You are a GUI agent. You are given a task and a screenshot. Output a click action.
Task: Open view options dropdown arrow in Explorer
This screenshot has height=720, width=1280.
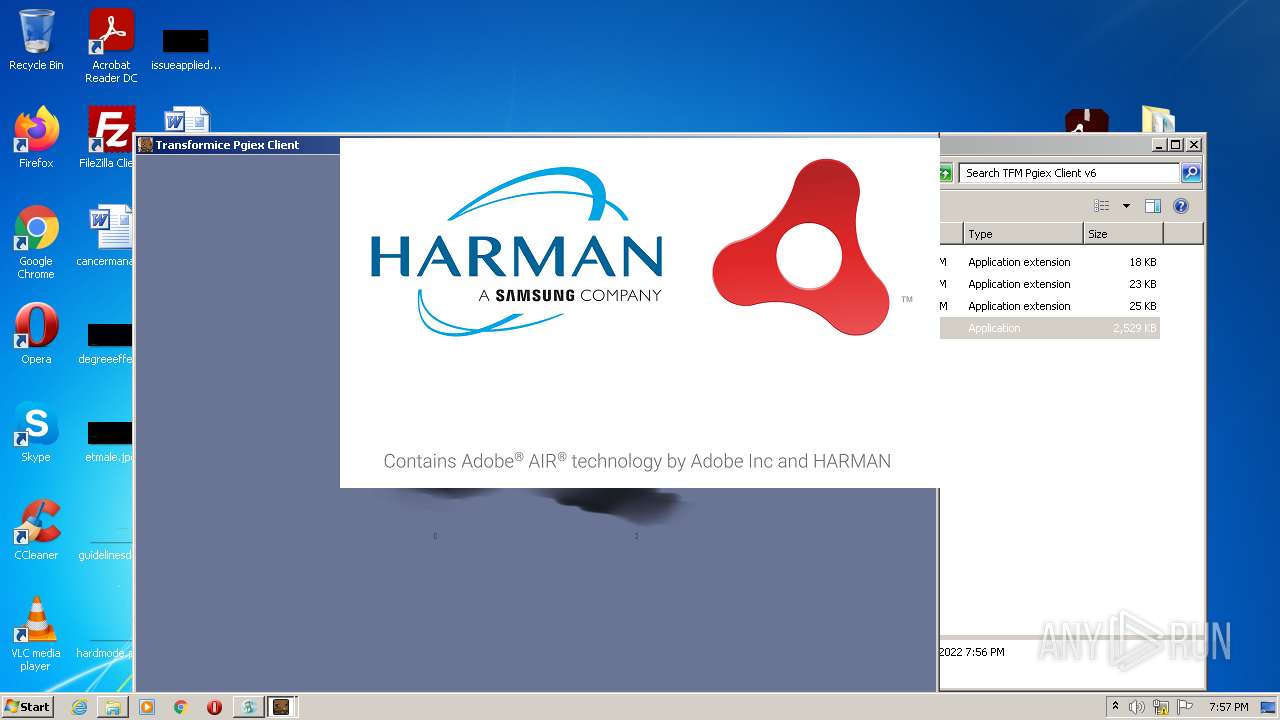[1126, 206]
